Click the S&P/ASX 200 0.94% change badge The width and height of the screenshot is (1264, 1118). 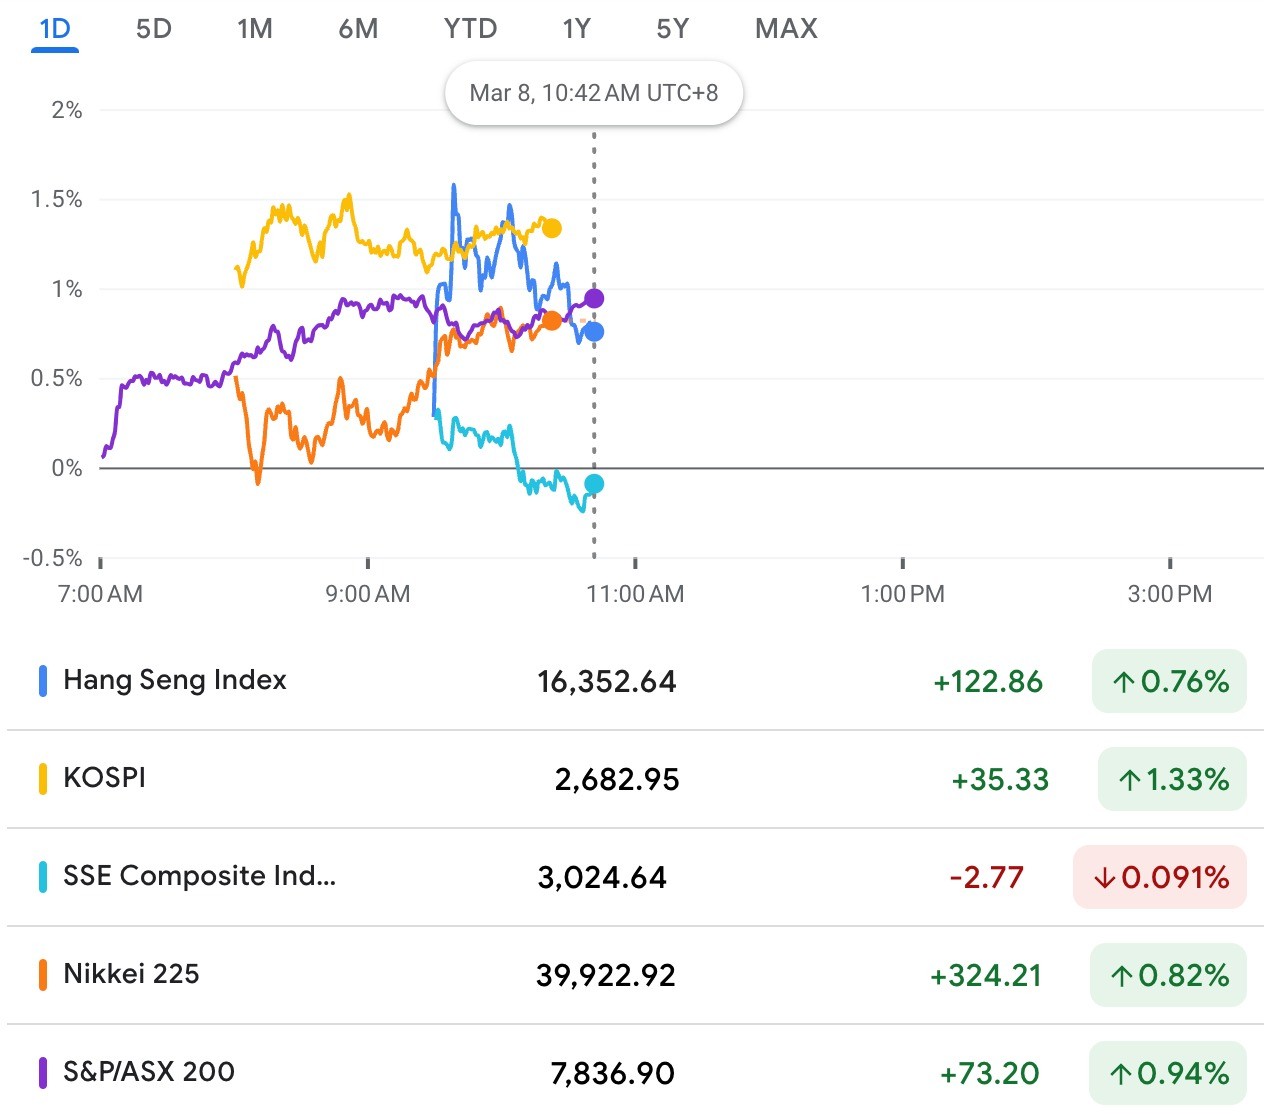coord(1168,1073)
